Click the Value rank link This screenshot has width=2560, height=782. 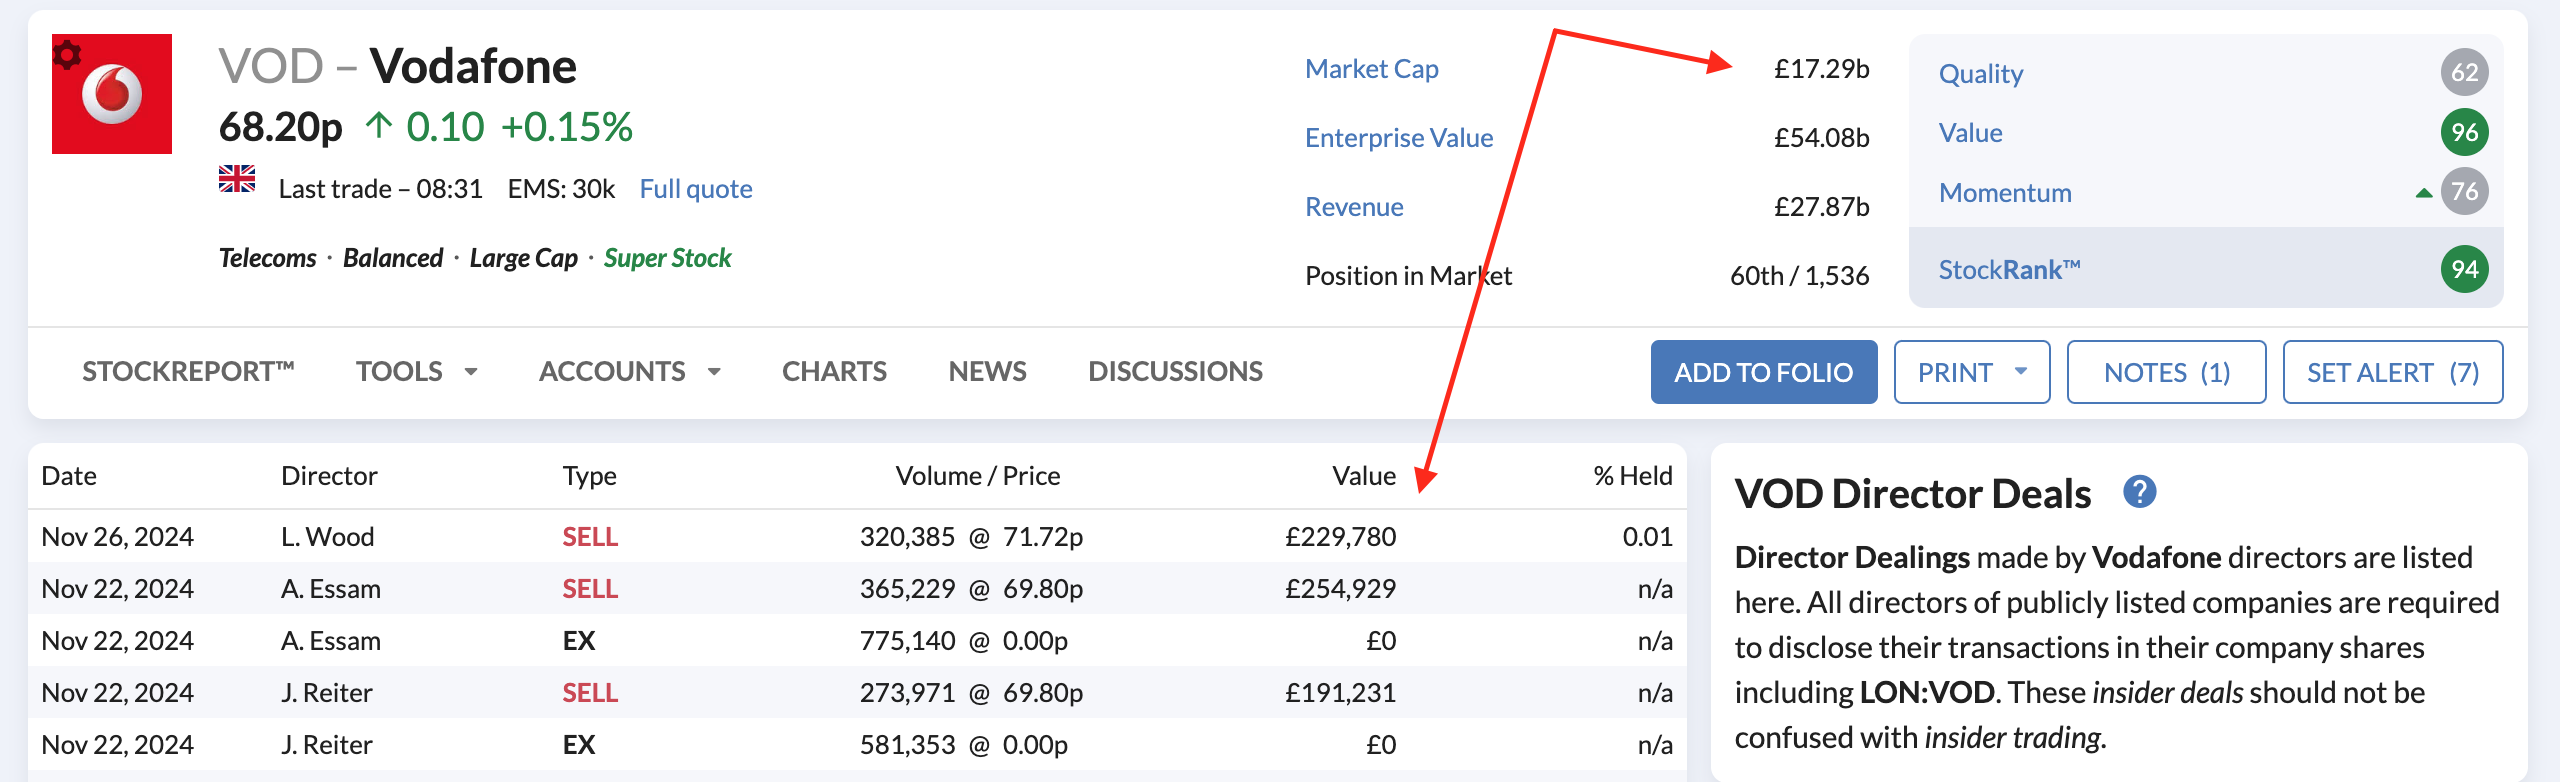[x=1970, y=133]
